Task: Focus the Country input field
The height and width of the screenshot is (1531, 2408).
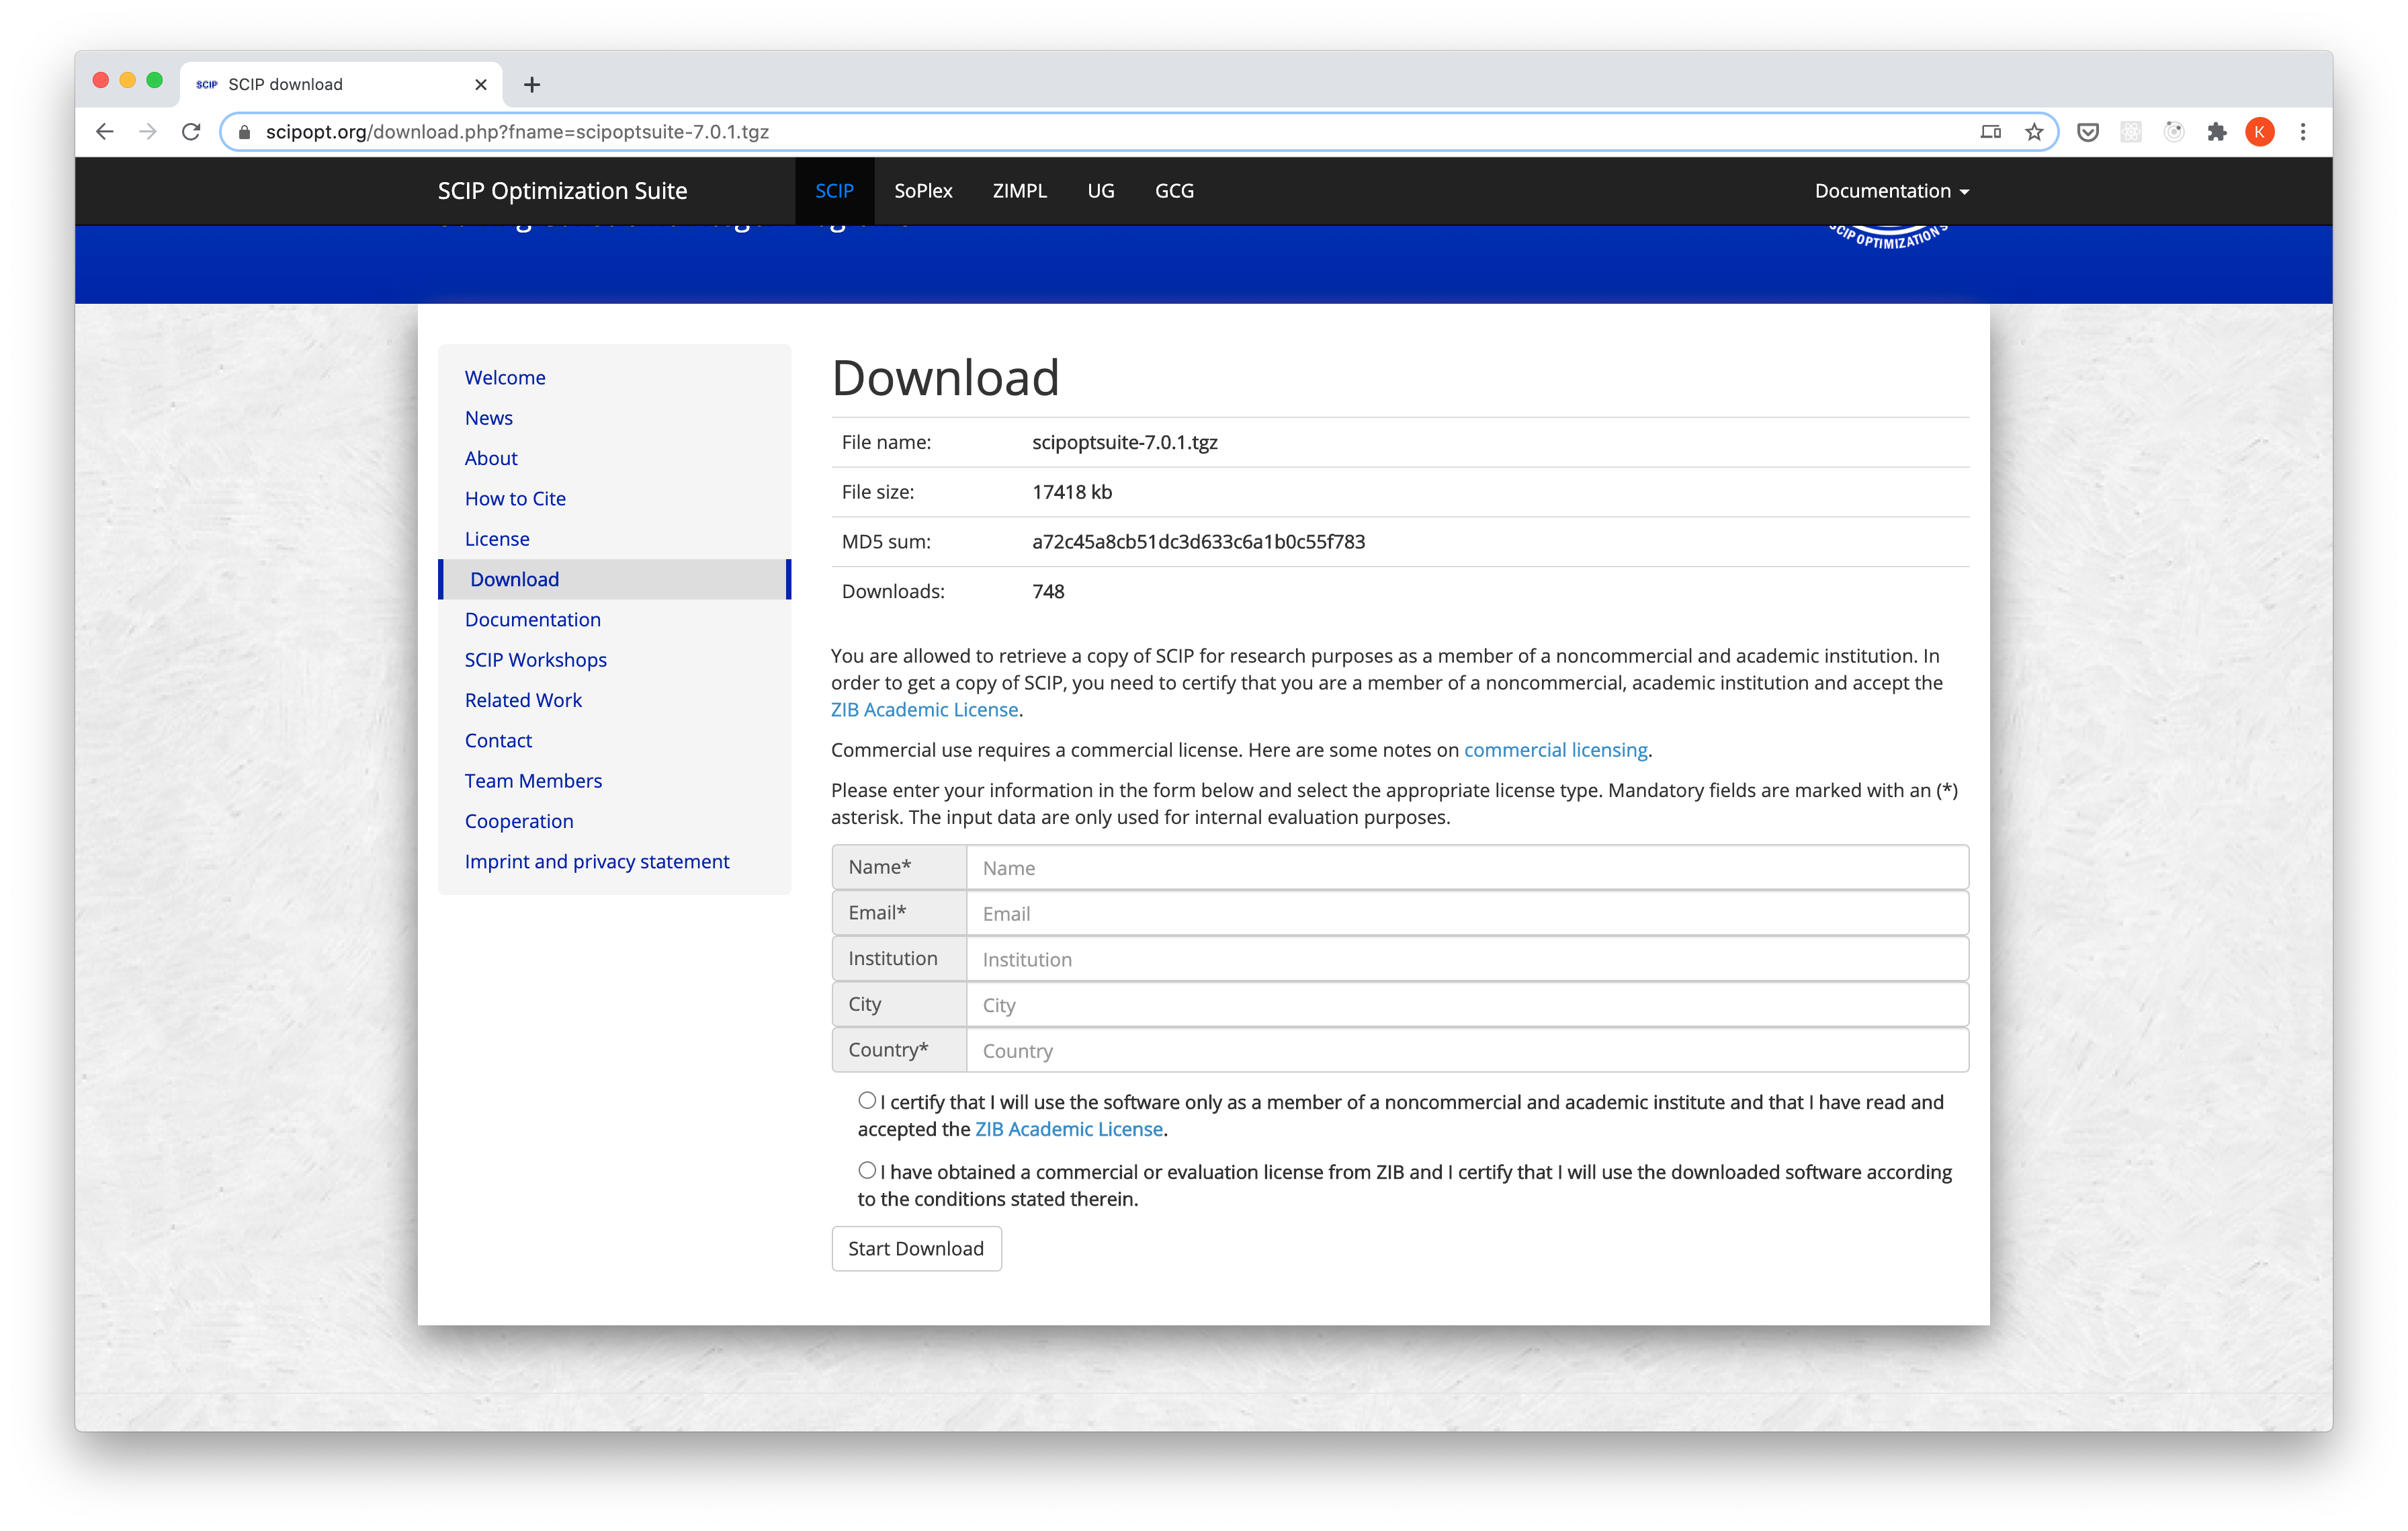Action: [x=1466, y=1051]
